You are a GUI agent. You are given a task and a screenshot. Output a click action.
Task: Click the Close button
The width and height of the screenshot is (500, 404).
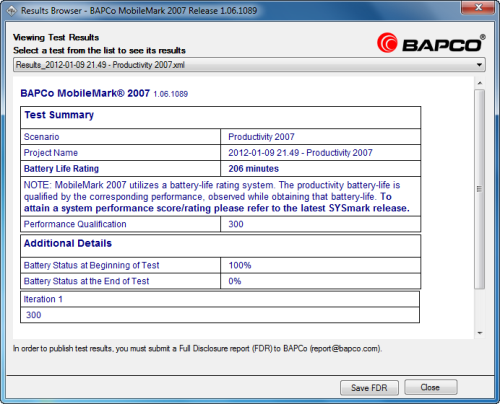click(x=431, y=387)
